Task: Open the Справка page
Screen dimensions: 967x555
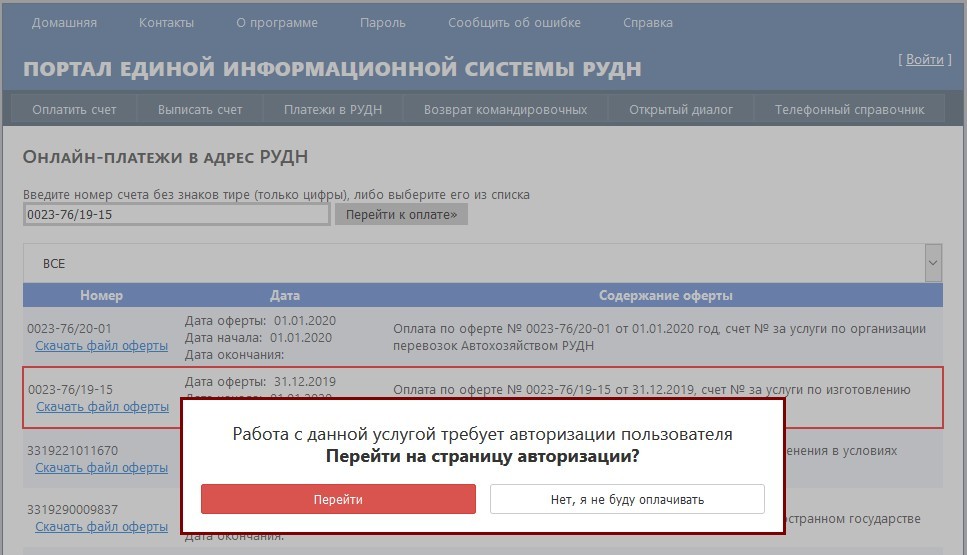Action: [648, 23]
